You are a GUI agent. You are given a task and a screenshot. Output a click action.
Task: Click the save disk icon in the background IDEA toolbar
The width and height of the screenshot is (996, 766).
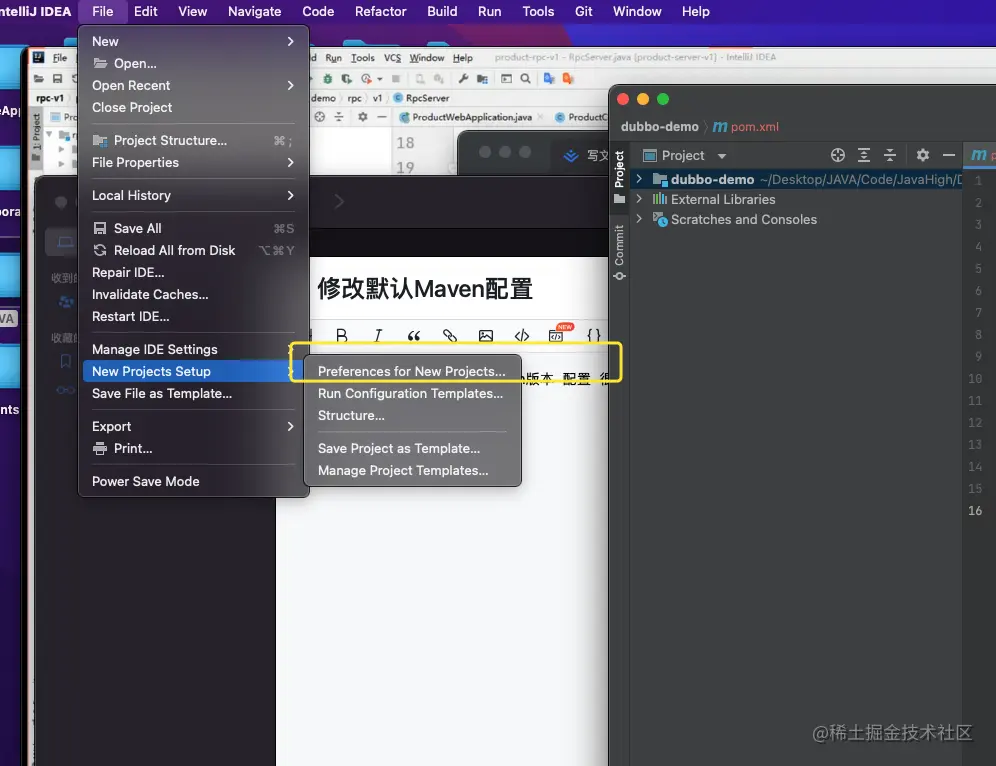[58, 79]
